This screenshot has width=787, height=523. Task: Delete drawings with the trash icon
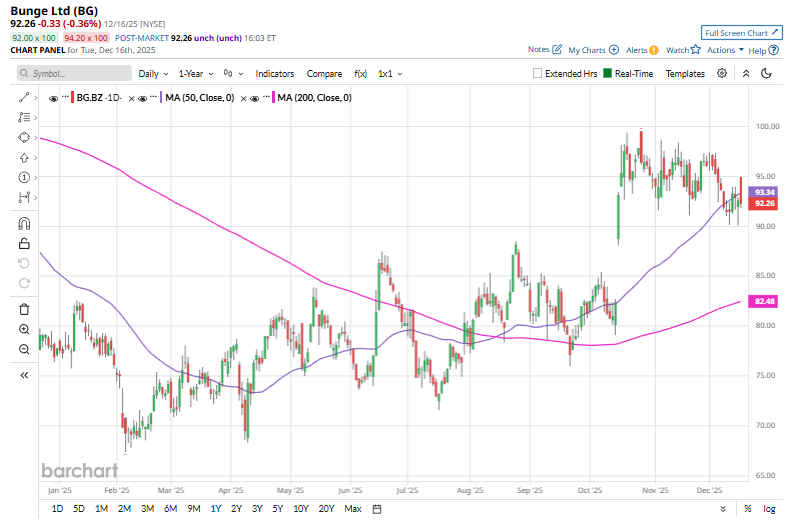tap(24, 309)
